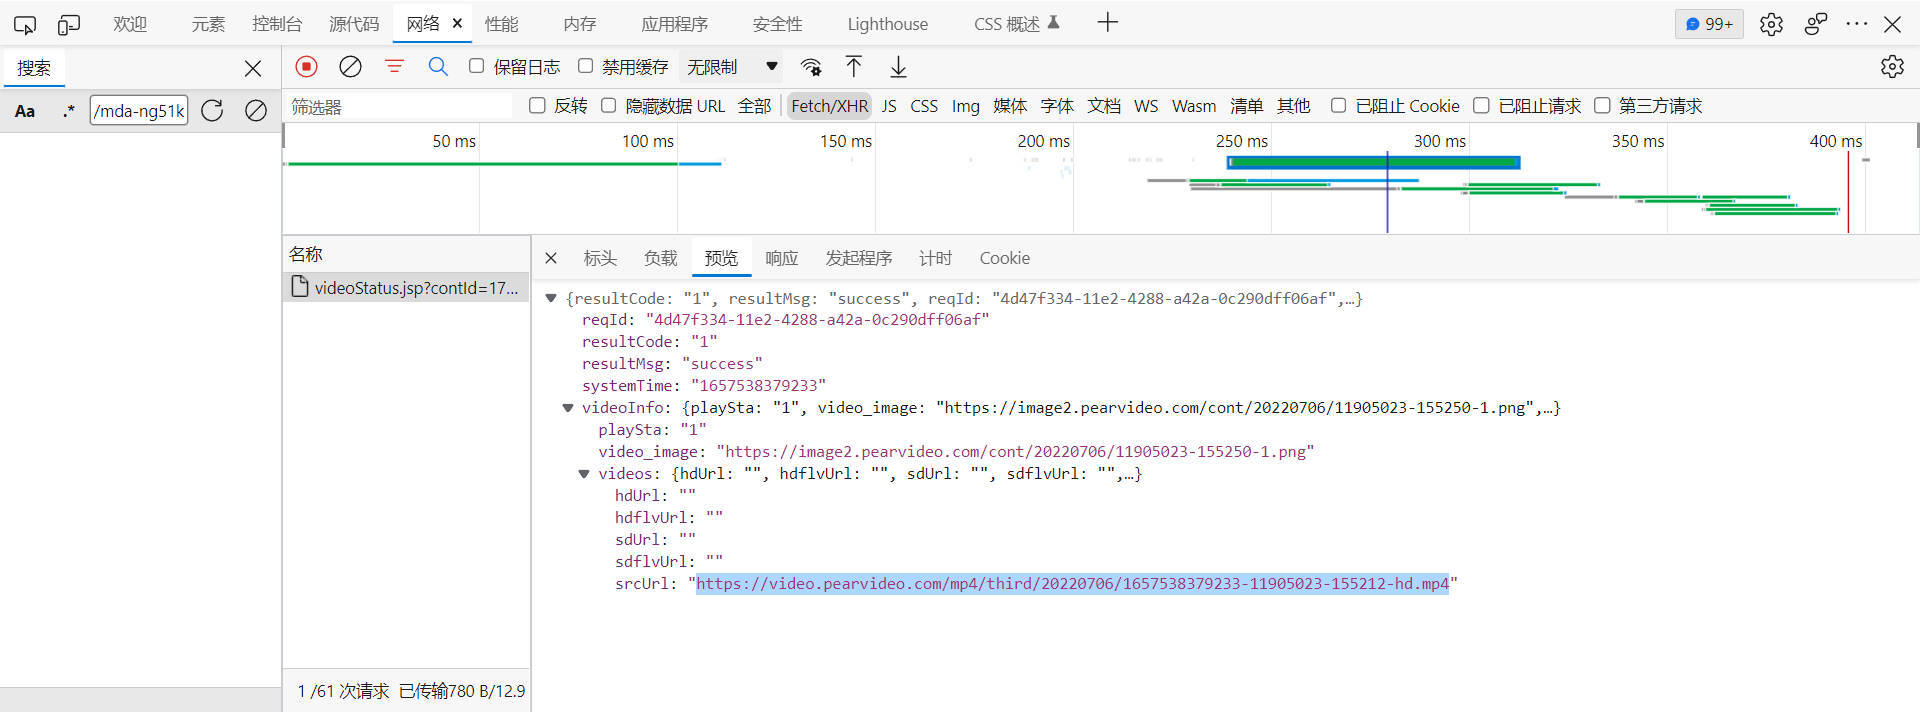Switch to the Elements (元素) tab
The image size is (1920, 712).
(208, 24)
